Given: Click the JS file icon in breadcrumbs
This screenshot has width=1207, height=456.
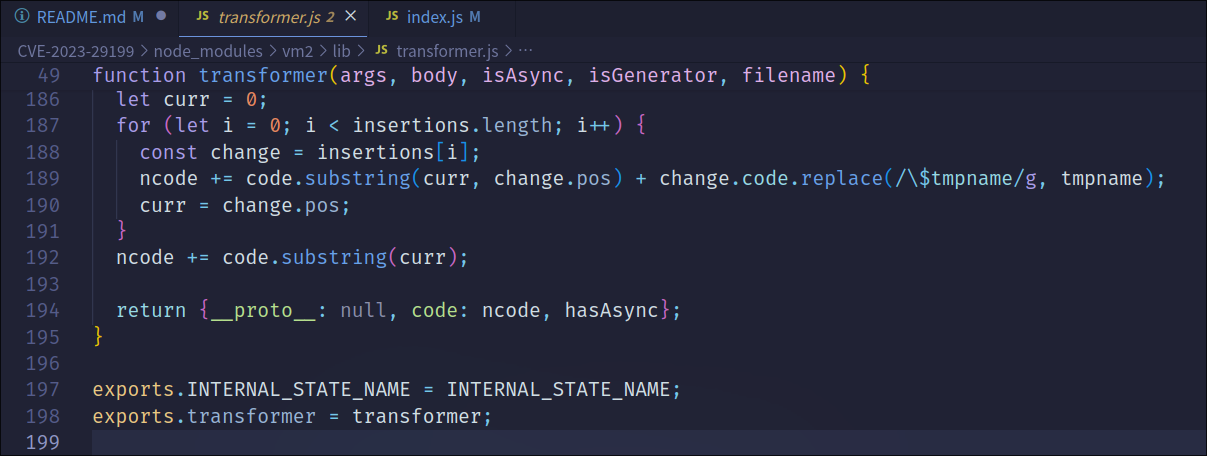Looking at the screenshot, I should point(381,50).
